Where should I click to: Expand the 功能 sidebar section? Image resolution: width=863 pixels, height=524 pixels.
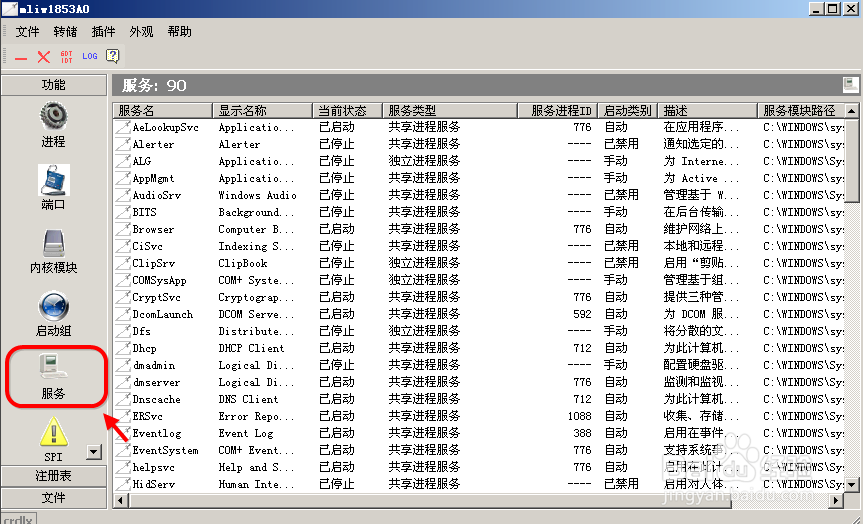[53, 85]
